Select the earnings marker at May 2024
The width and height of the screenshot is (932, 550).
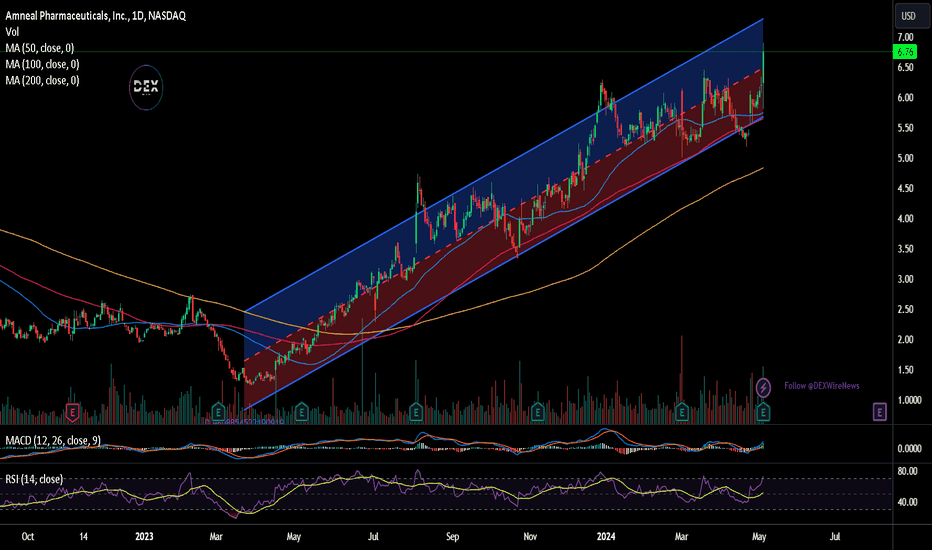(763, 411)
